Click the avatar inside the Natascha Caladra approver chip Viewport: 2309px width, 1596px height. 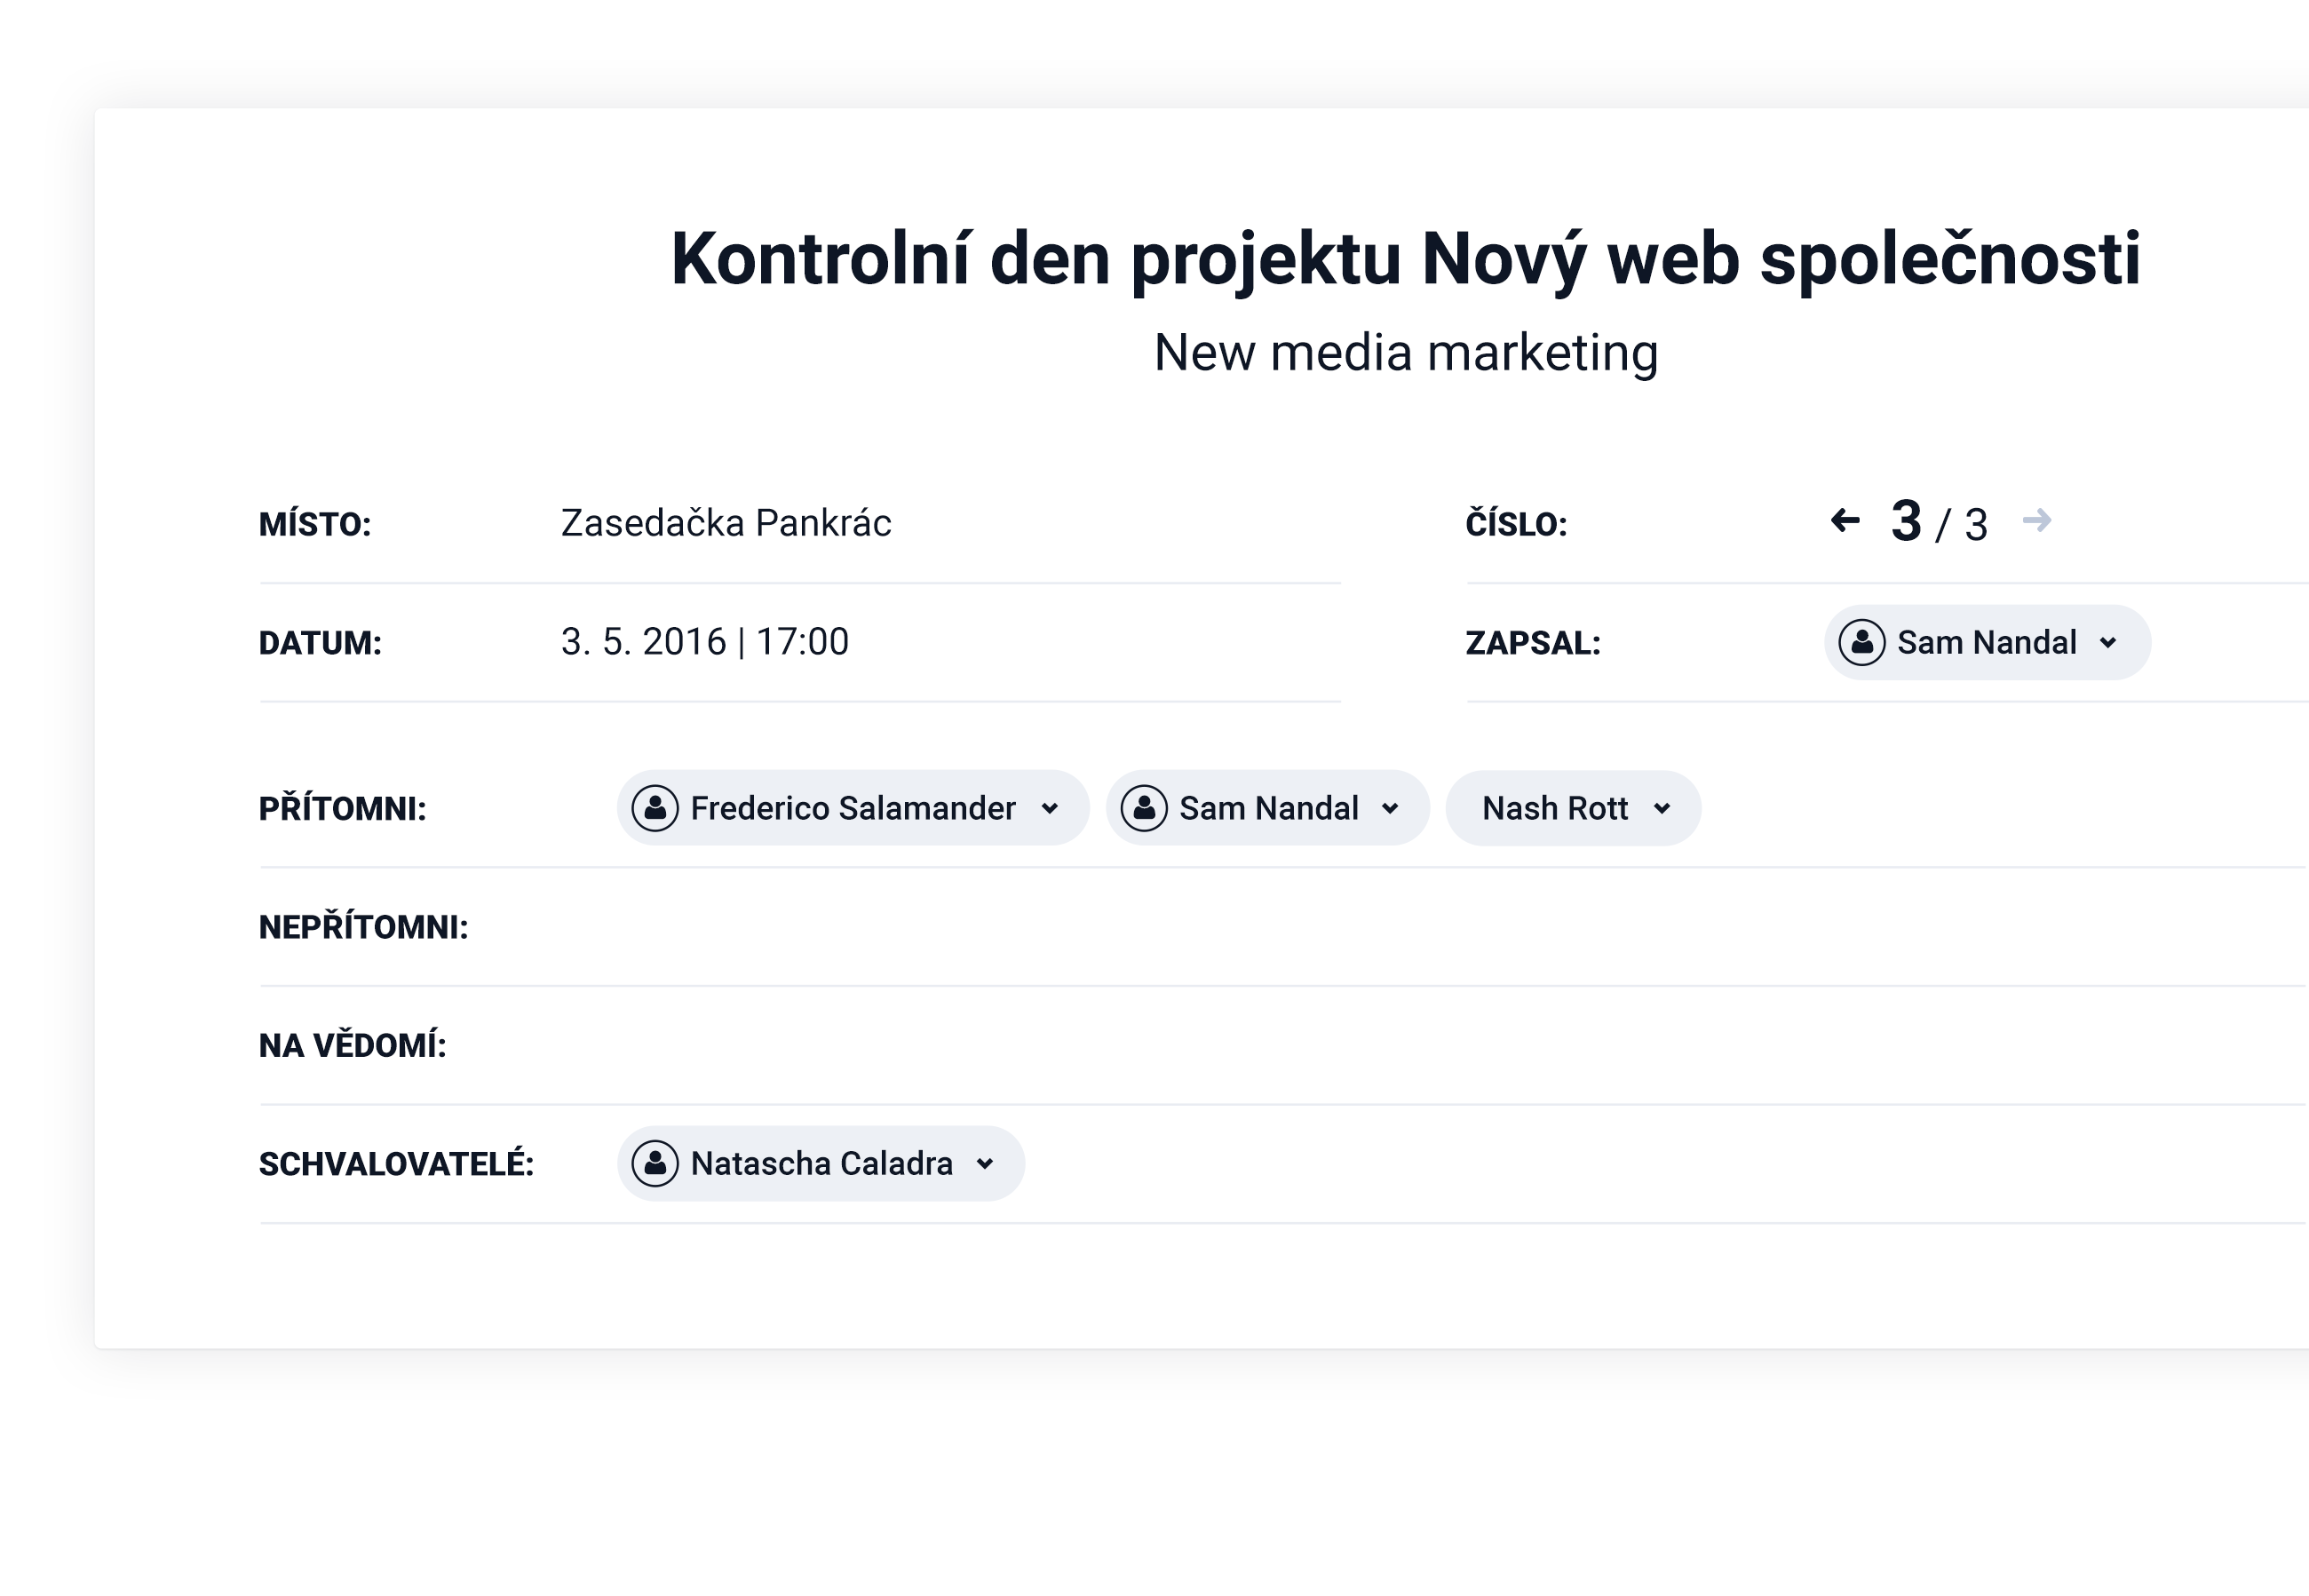(x=655, y=1163)
